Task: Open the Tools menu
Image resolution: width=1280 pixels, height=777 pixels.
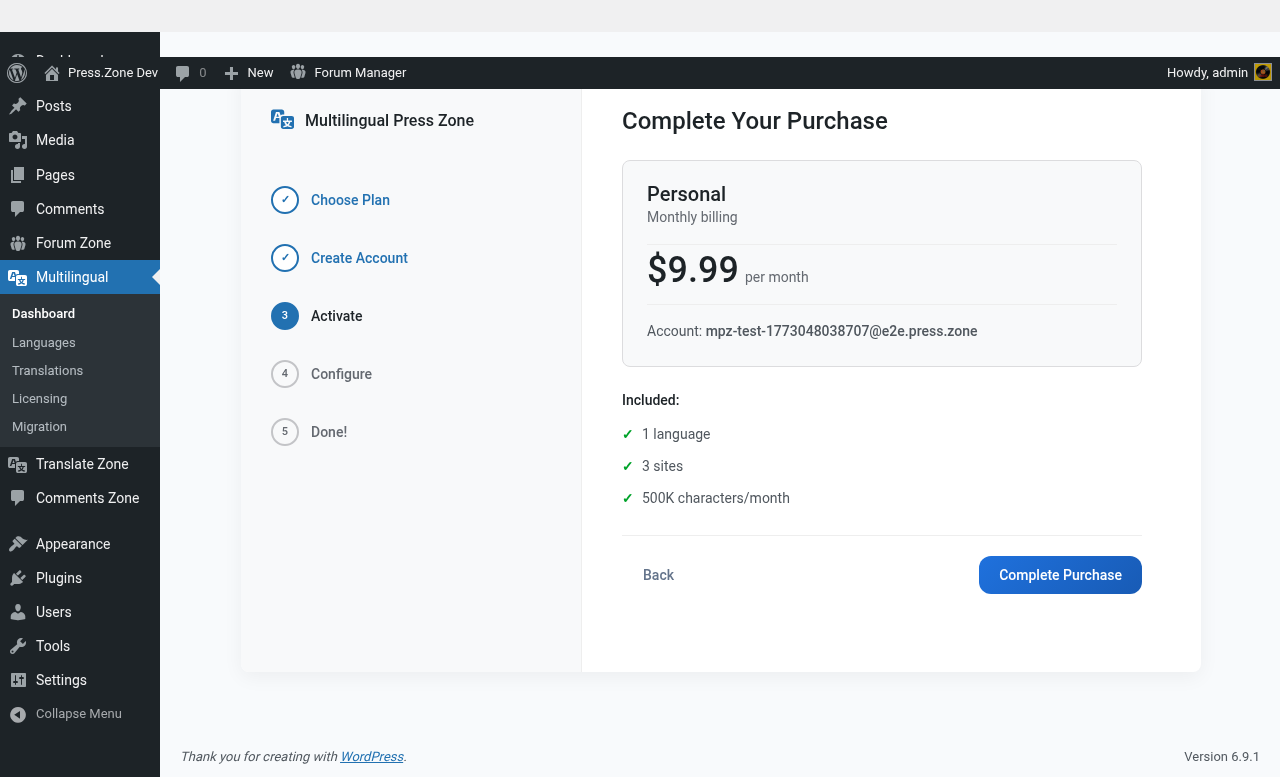Action: click(x=80, y=646)
